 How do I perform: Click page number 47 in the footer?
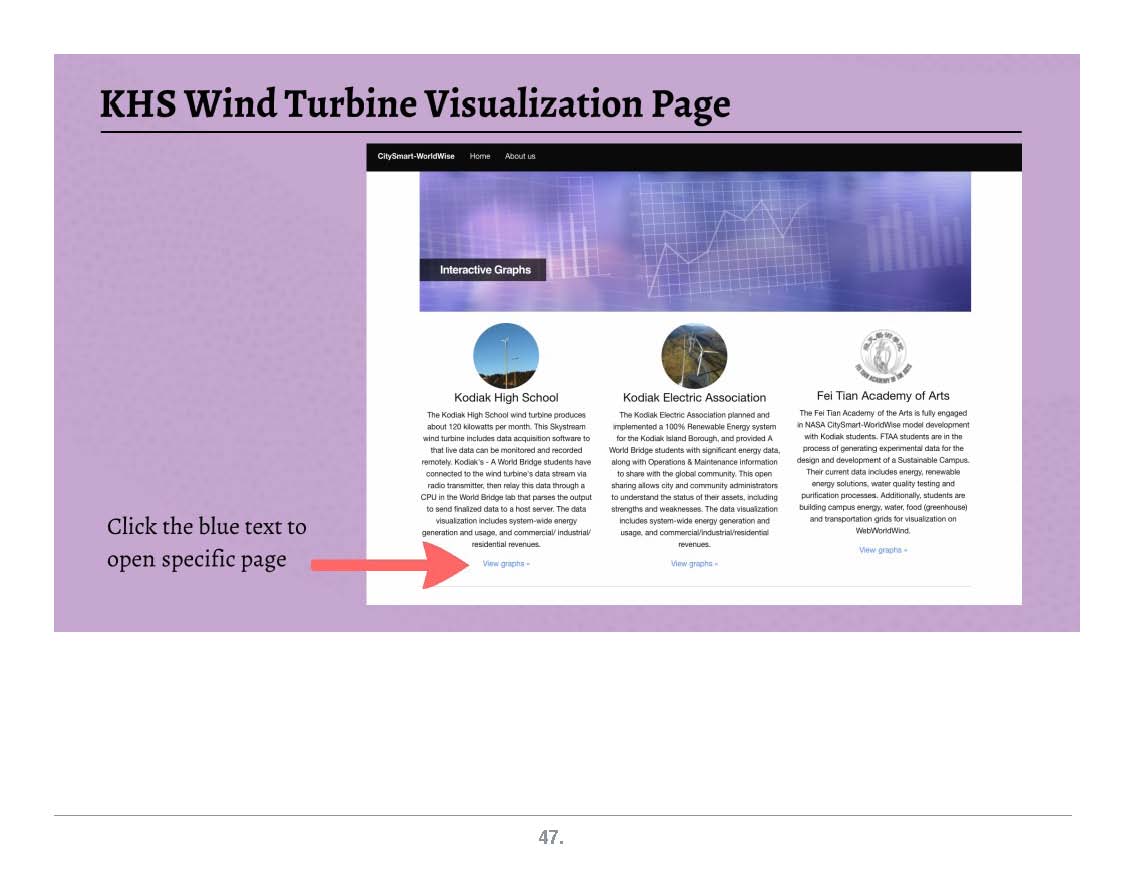(551, 838)
